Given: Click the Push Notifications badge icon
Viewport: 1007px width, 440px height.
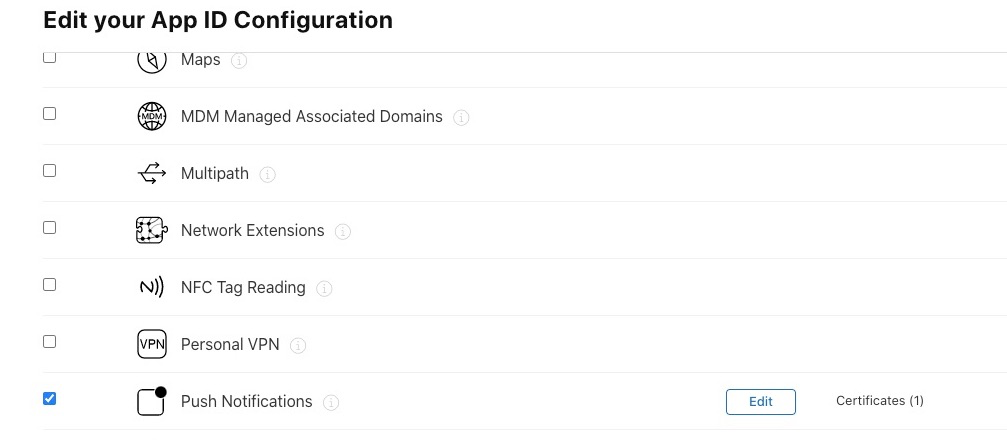Looking at the screenshot, I should click(150, 401).
